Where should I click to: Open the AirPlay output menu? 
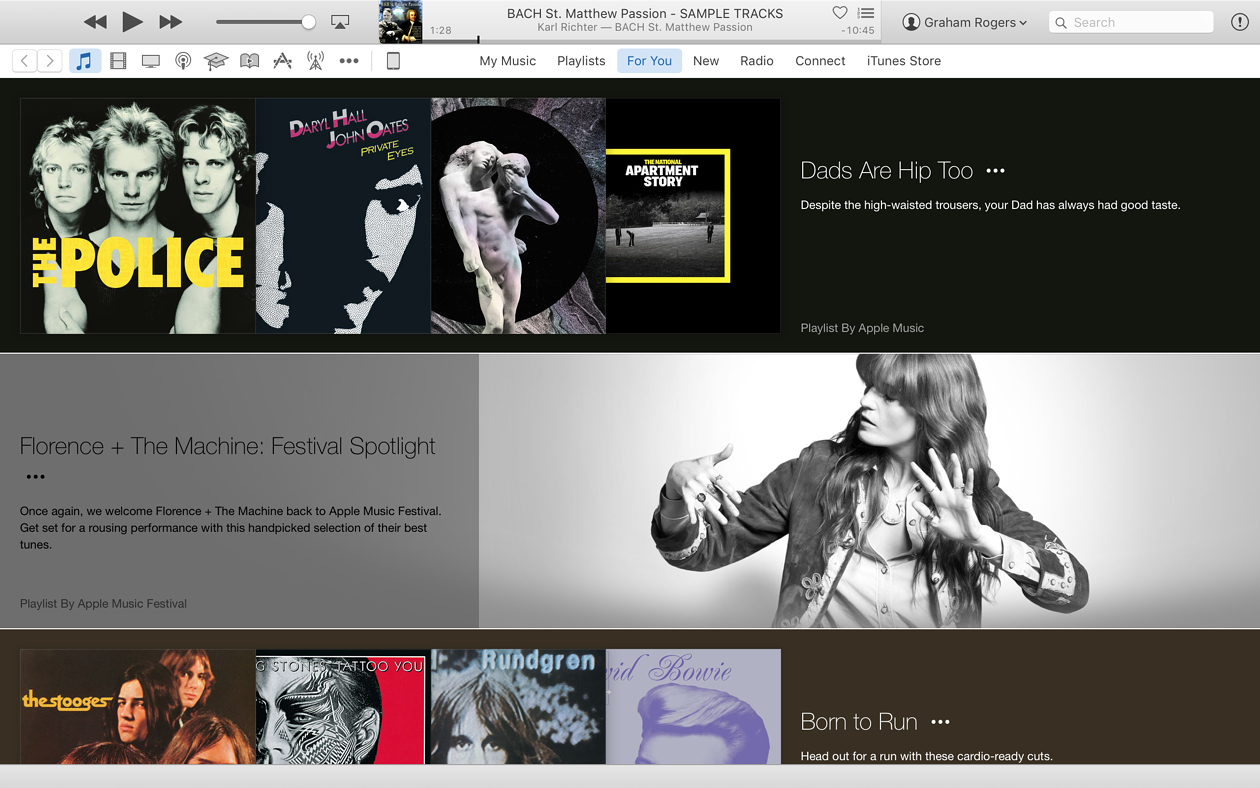coord(340,22)
